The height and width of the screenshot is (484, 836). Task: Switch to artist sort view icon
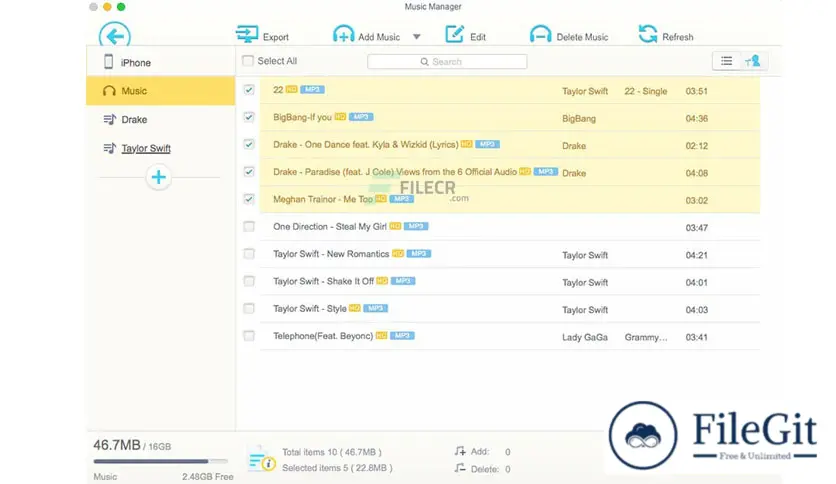click(x=753, y=61)
